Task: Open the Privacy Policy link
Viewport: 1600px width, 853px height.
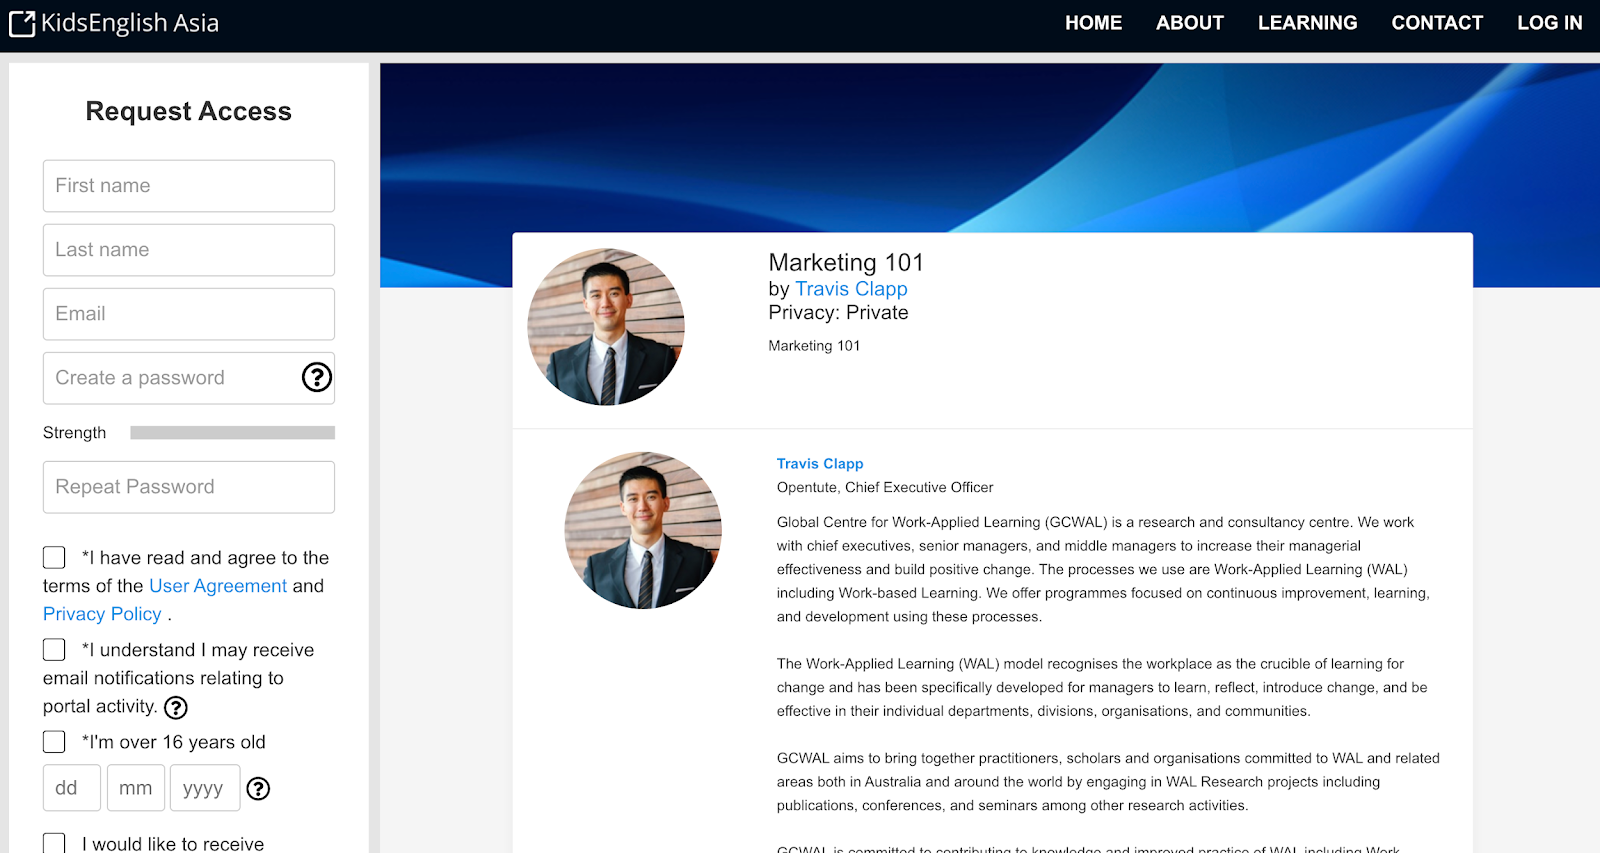Action: tap(102, 614)
